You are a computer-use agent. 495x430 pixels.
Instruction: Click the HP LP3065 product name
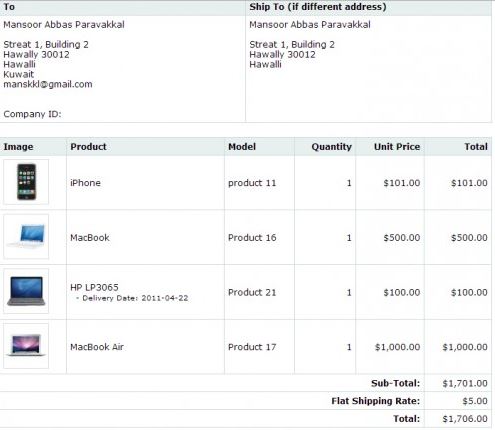[94, 287]
